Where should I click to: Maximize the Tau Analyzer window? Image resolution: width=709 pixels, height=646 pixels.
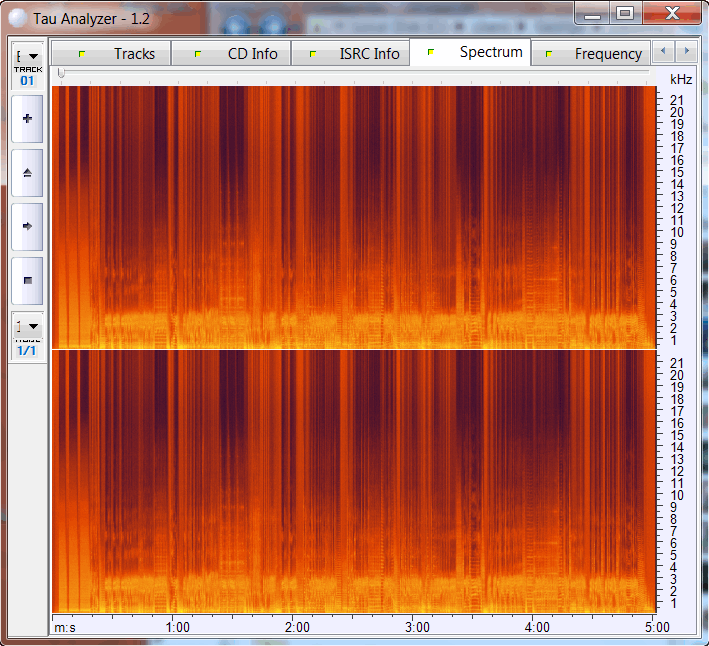click(625, 13)
